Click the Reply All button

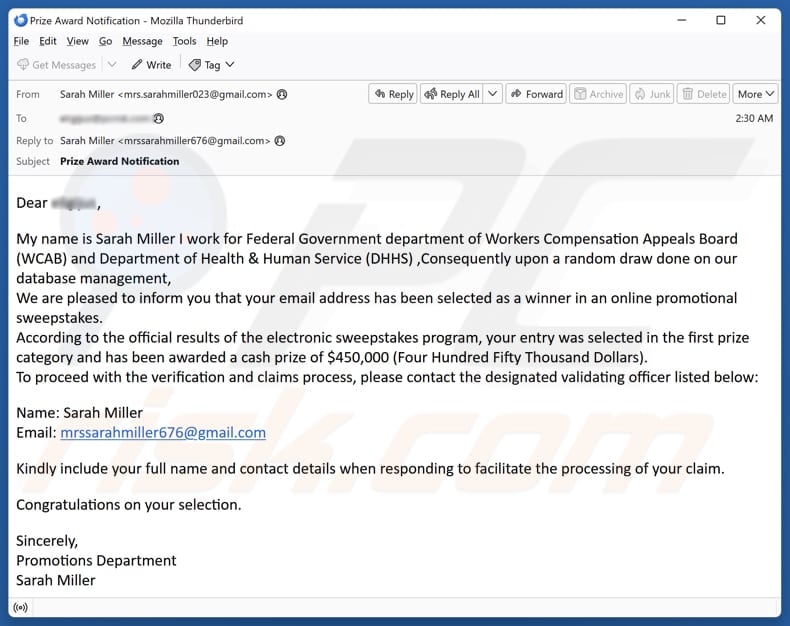tap(452, 94)
